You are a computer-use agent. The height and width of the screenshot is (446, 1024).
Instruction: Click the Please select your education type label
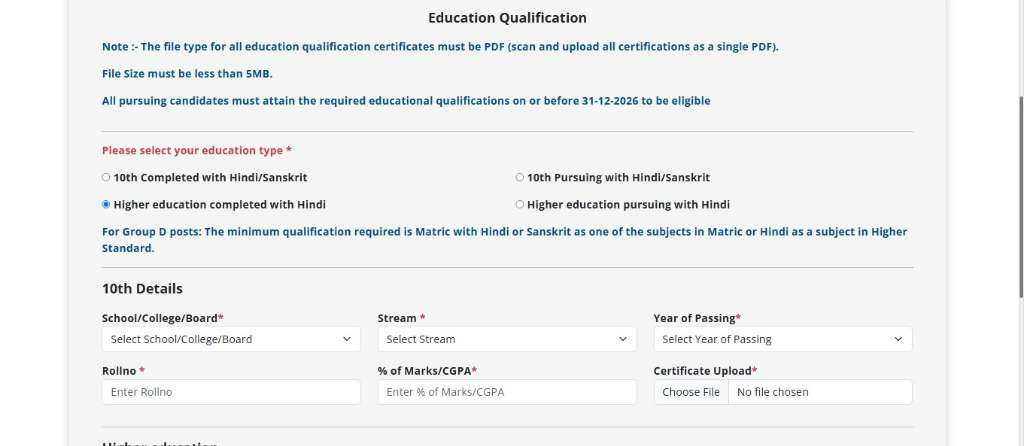[197, 150]
